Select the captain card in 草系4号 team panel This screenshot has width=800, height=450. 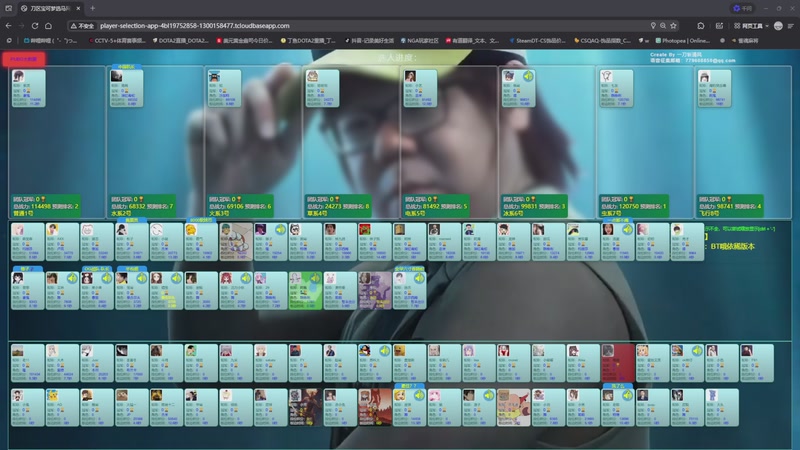(x=322, y=88)
